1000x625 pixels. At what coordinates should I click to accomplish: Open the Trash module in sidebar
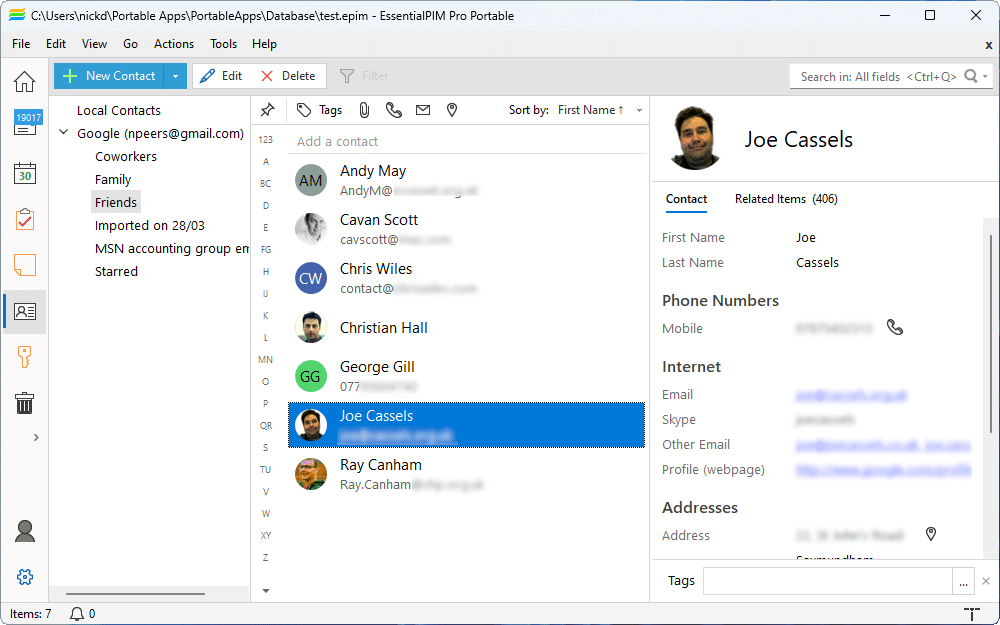(x=24, y=403)
